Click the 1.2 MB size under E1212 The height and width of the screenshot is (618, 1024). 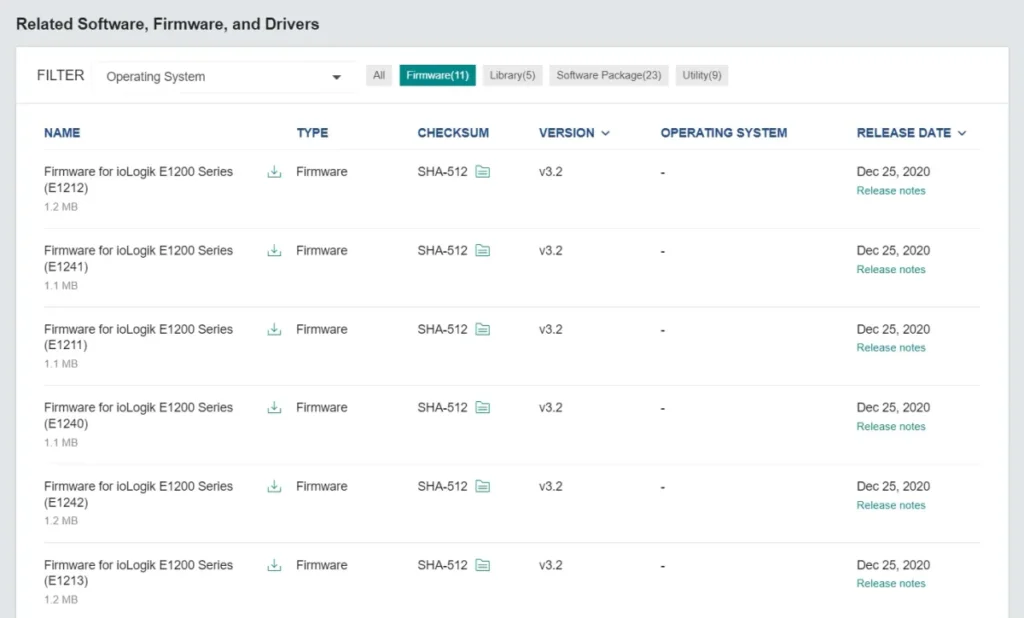point(61,207)
